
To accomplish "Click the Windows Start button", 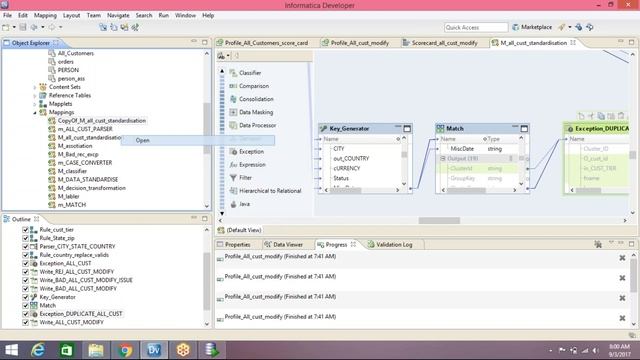I will coord(11,350).
